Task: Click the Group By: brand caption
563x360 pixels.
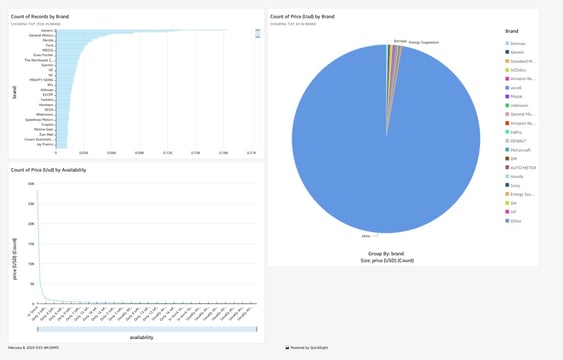Action: 386,254
